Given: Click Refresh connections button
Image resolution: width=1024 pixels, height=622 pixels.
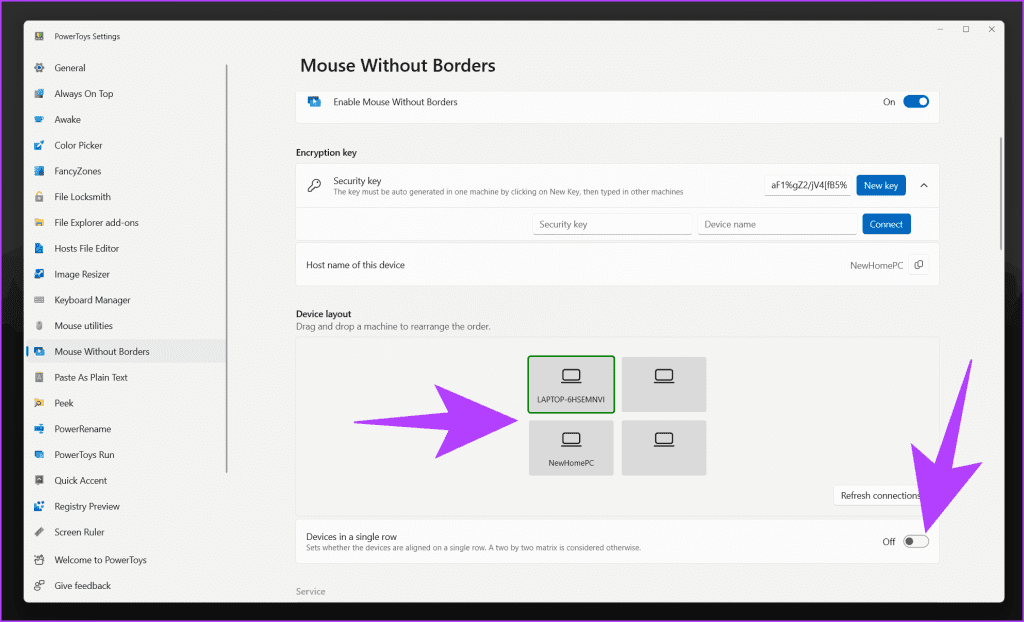Looking at the screenshot, I should pos(880,495).
